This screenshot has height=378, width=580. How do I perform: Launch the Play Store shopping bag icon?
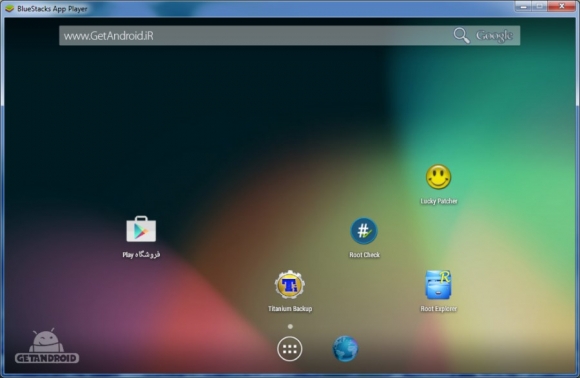click(x=141, y=229)
